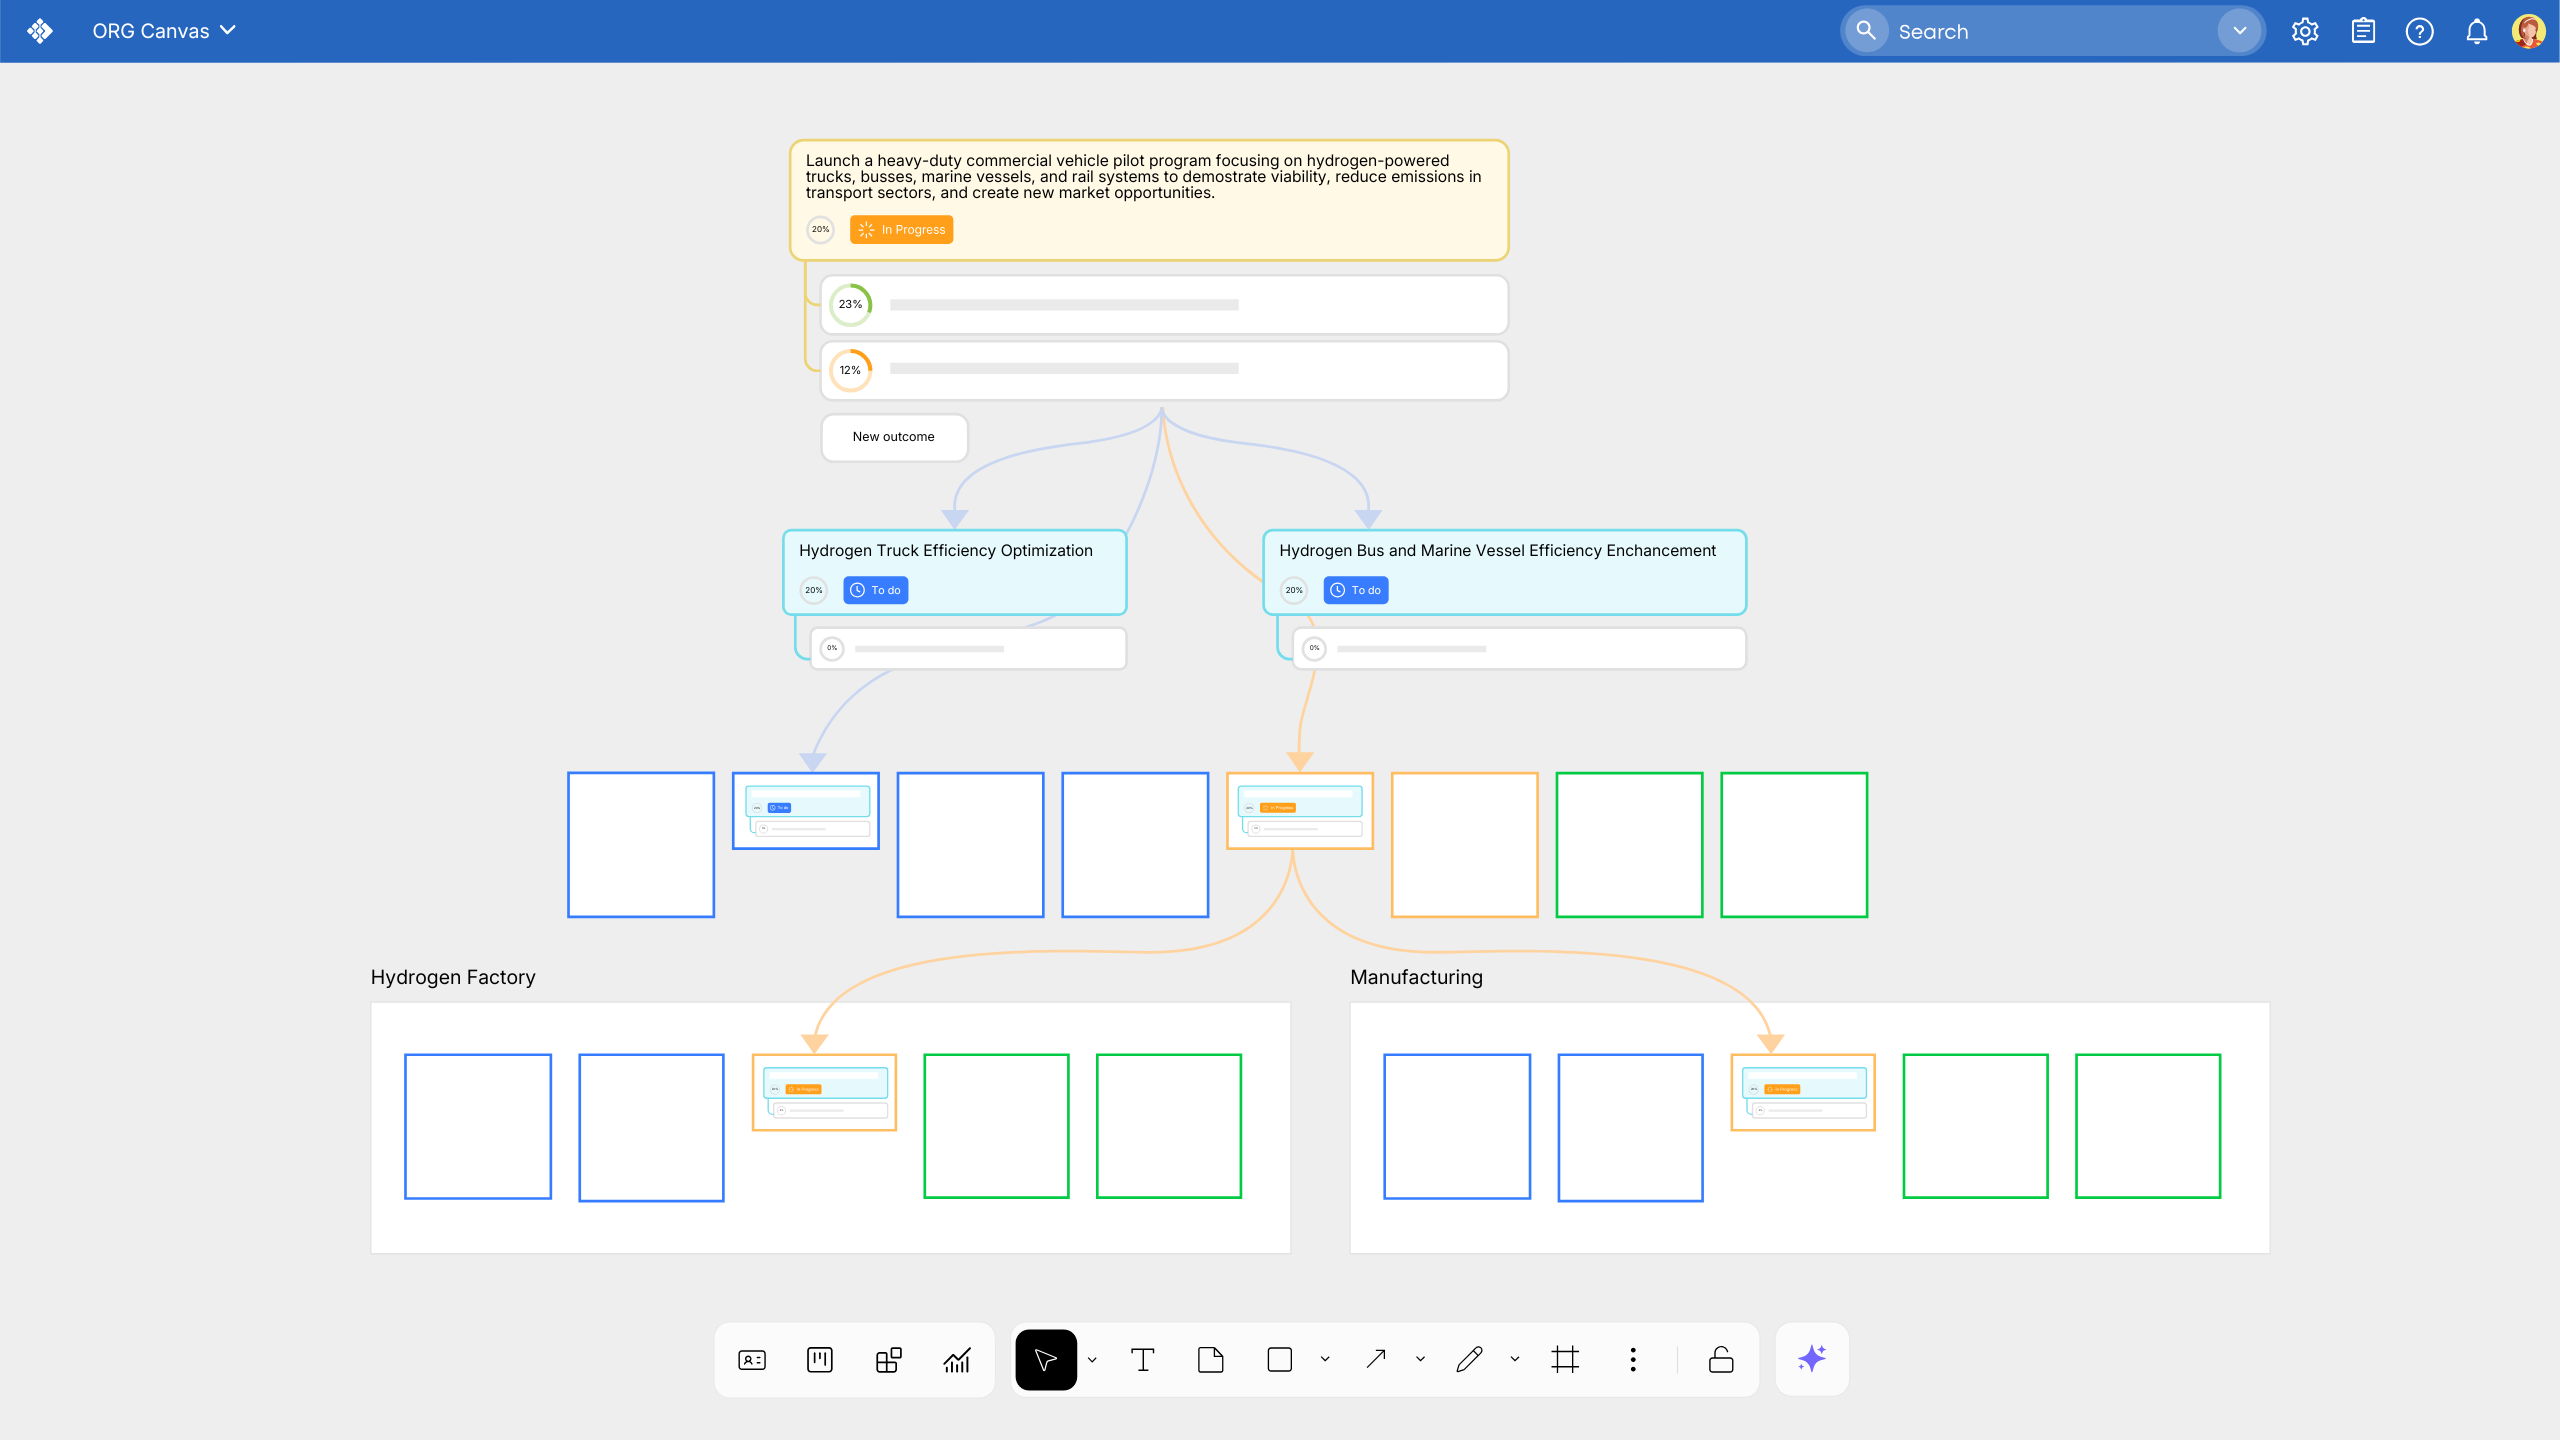Choose the arrow connector tool

(1376, 1360)
